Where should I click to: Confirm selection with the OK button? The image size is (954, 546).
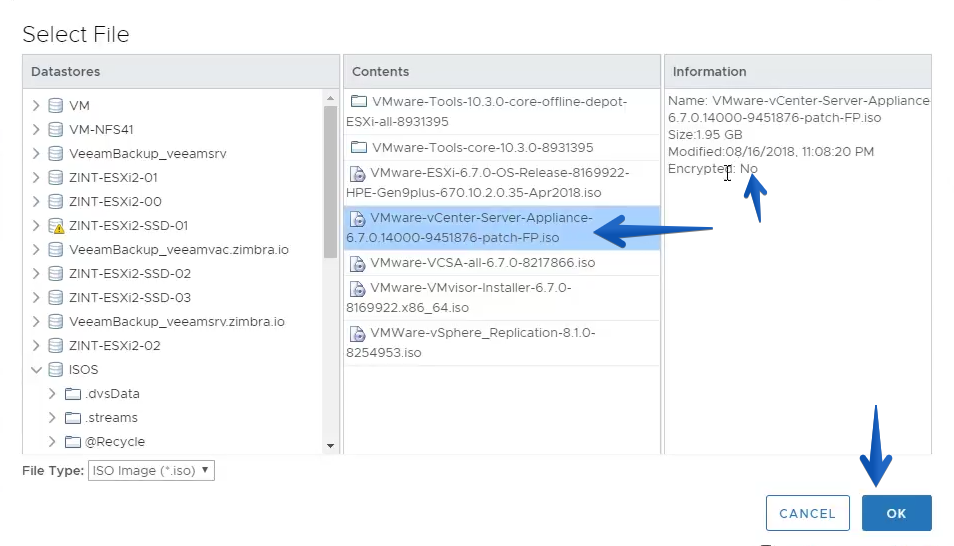(x=896, y=513)
